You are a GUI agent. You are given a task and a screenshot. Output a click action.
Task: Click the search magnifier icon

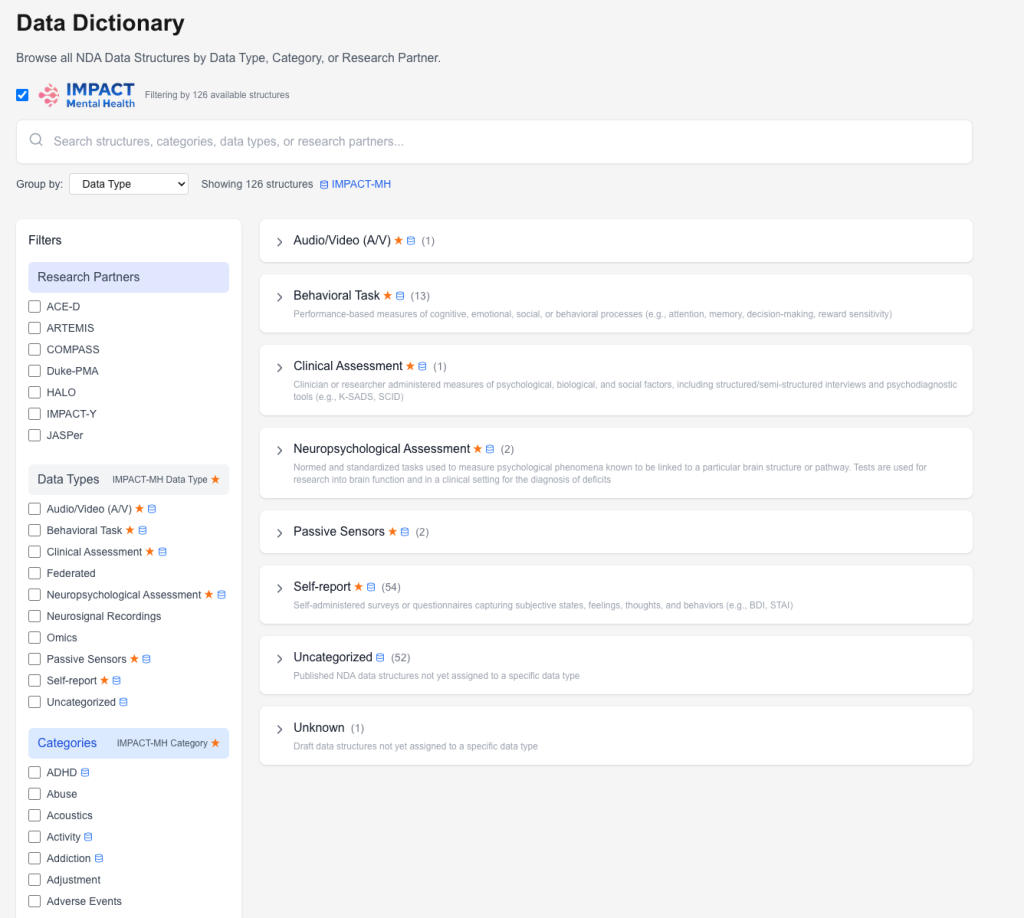coord(36,141)
